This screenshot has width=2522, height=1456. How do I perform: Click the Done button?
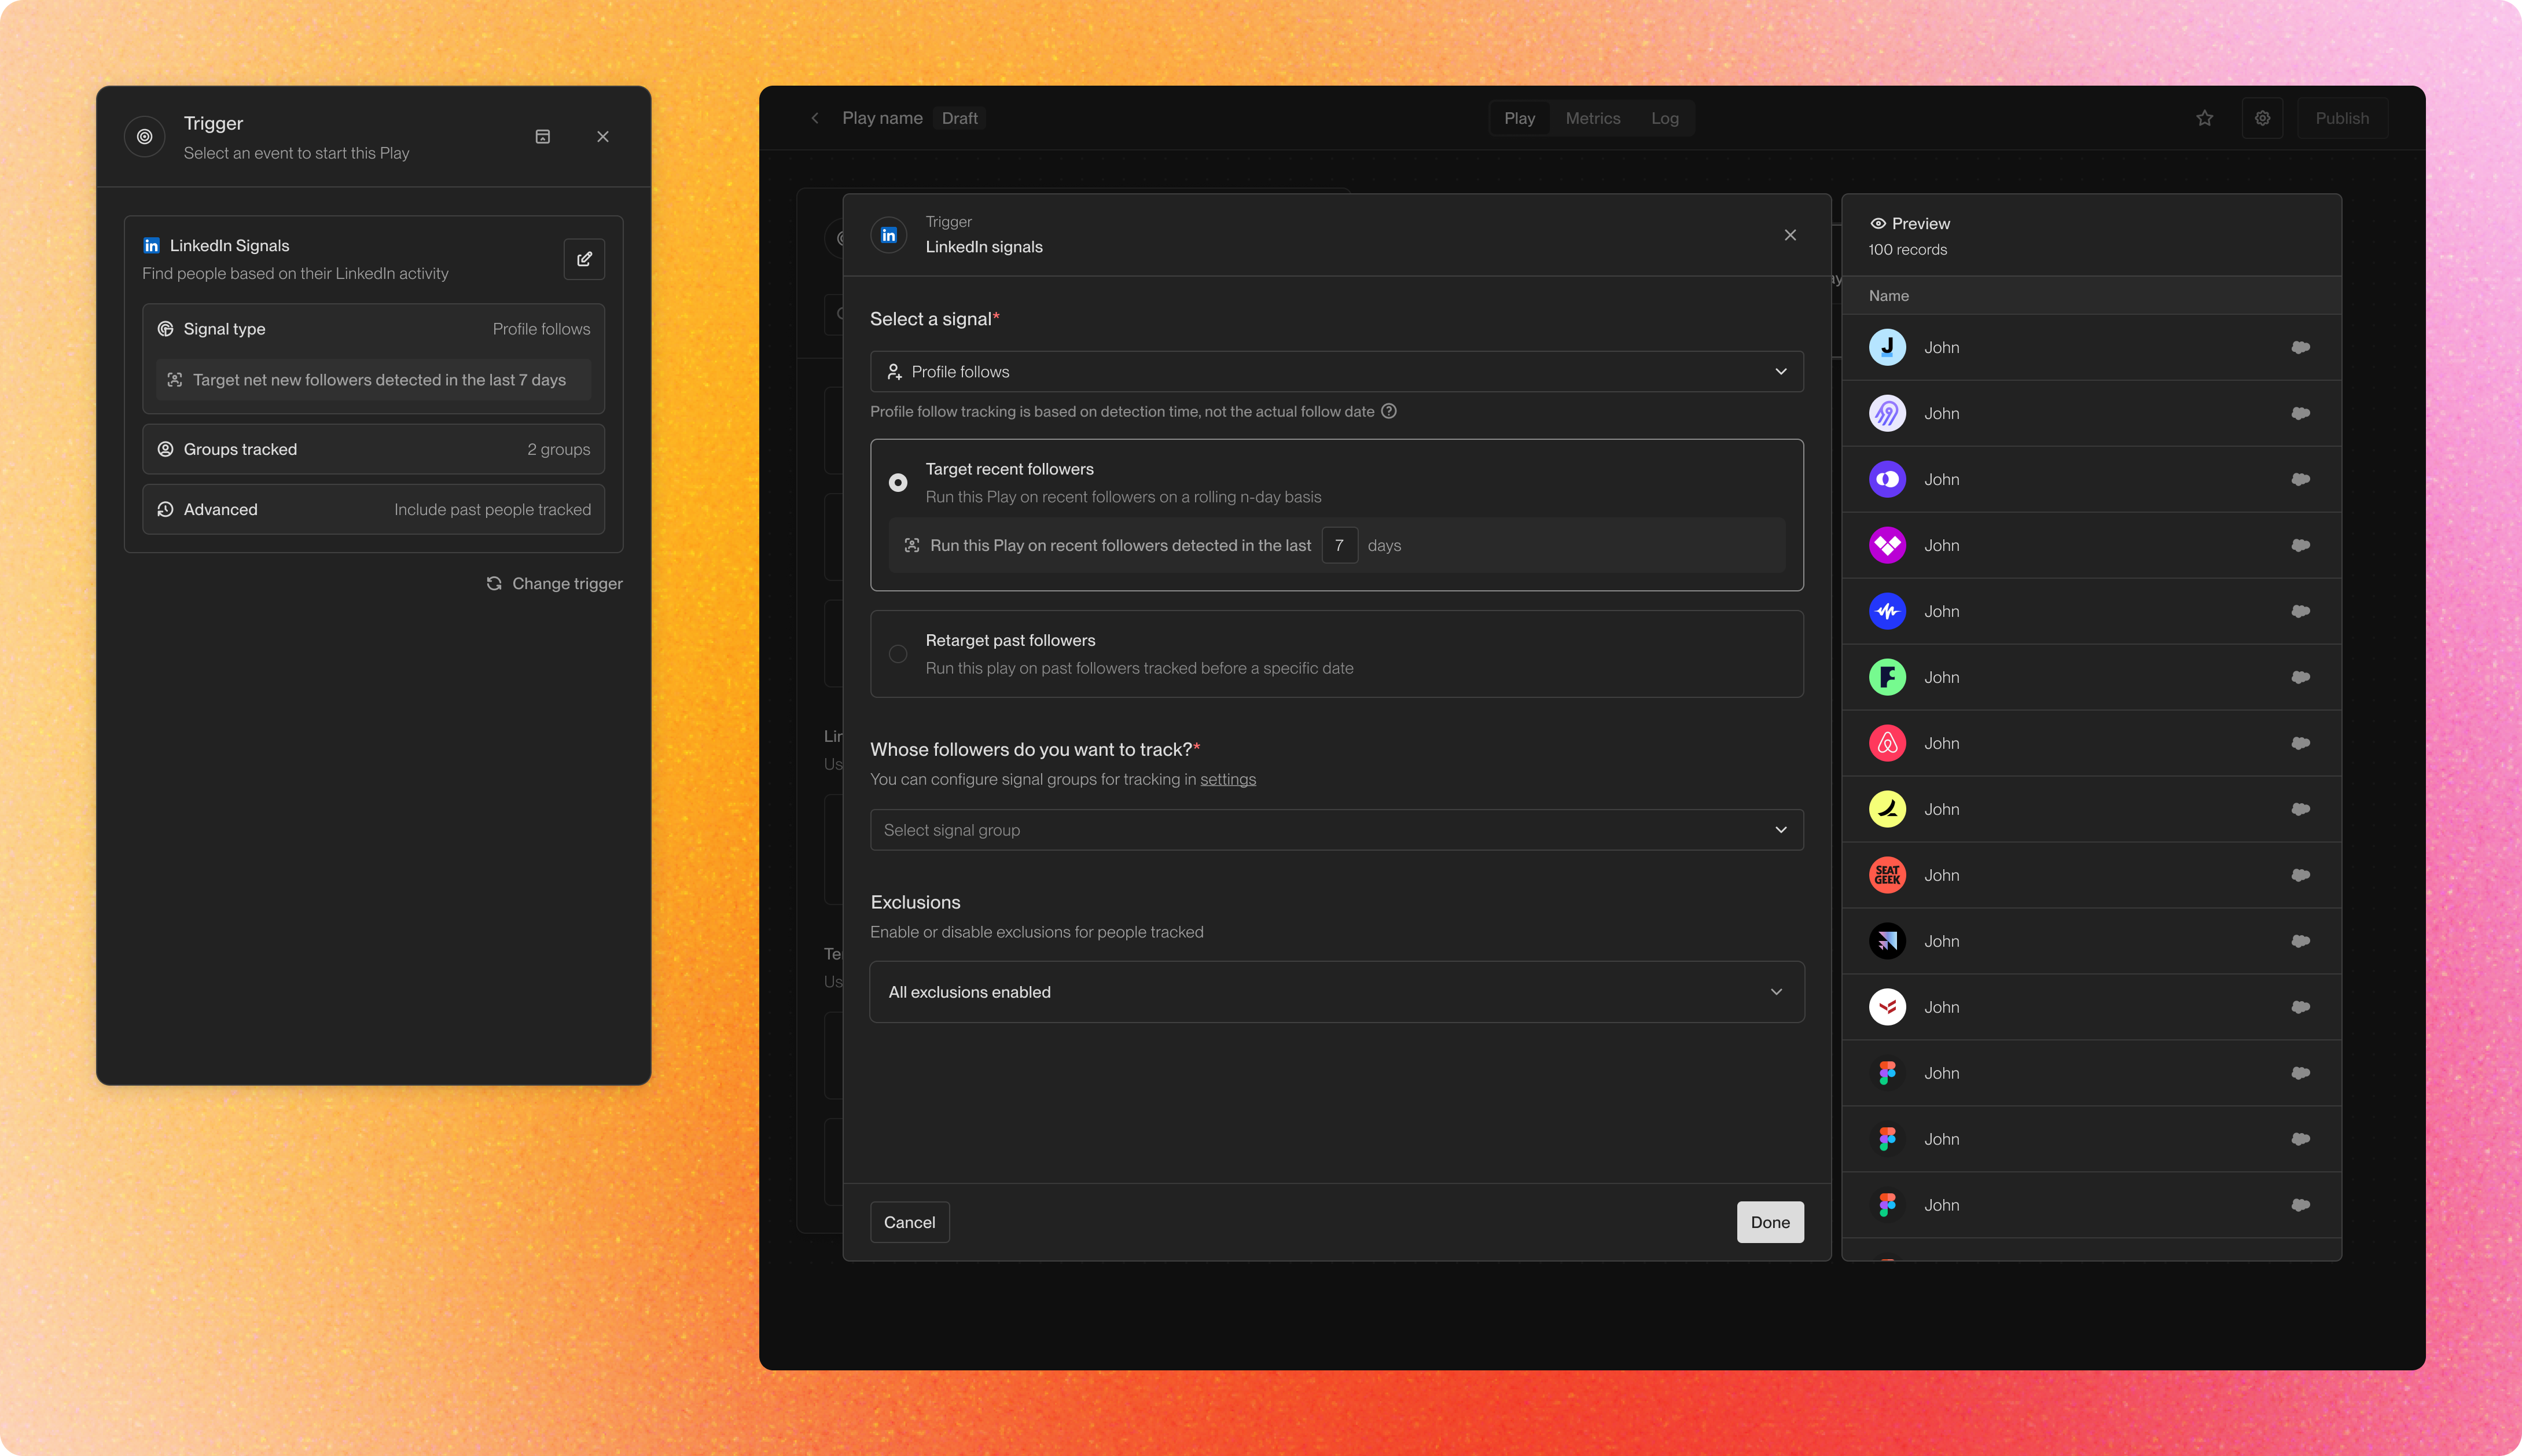click(1769, 1222)
